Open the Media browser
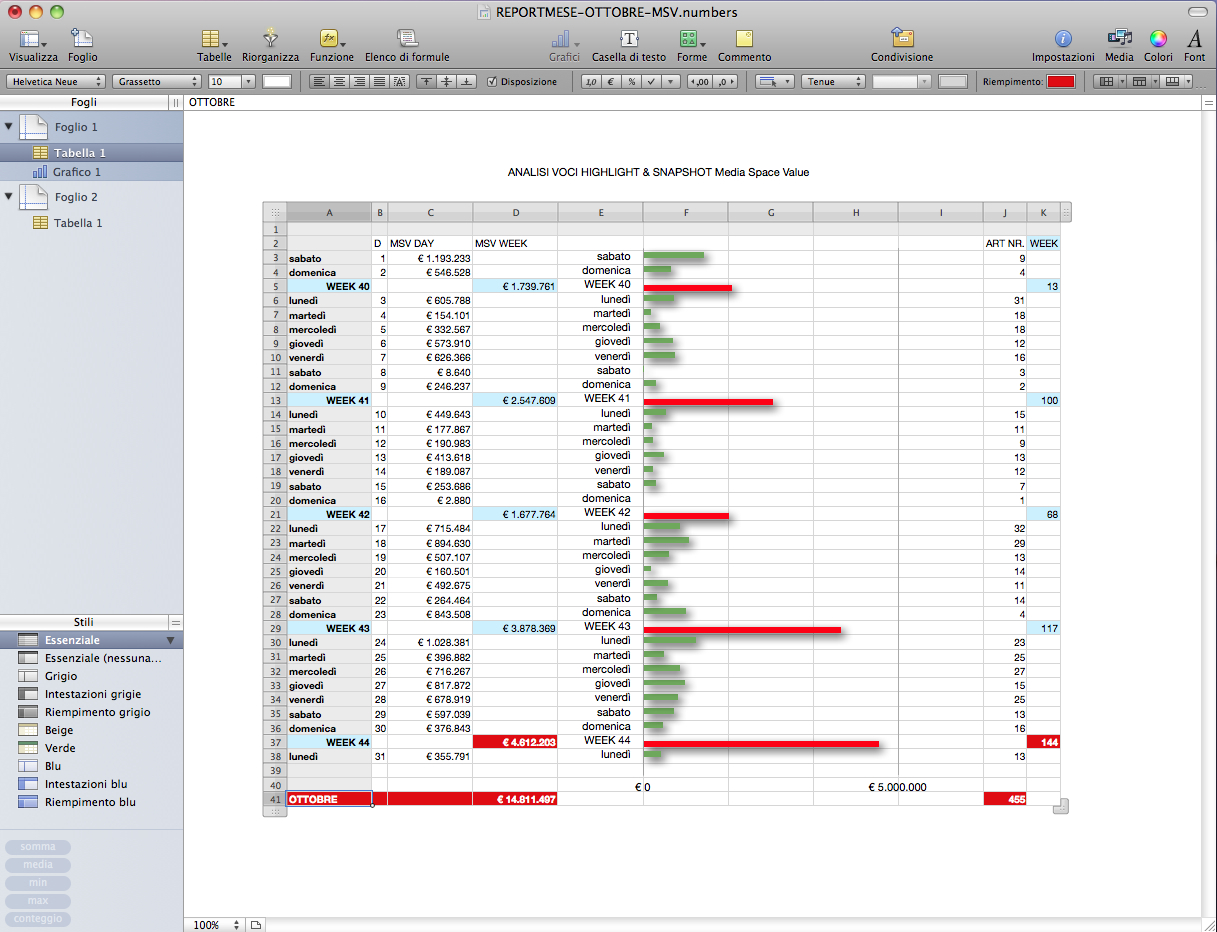This screenshot has height=932, width=1217. click(x=1119, y=39)
